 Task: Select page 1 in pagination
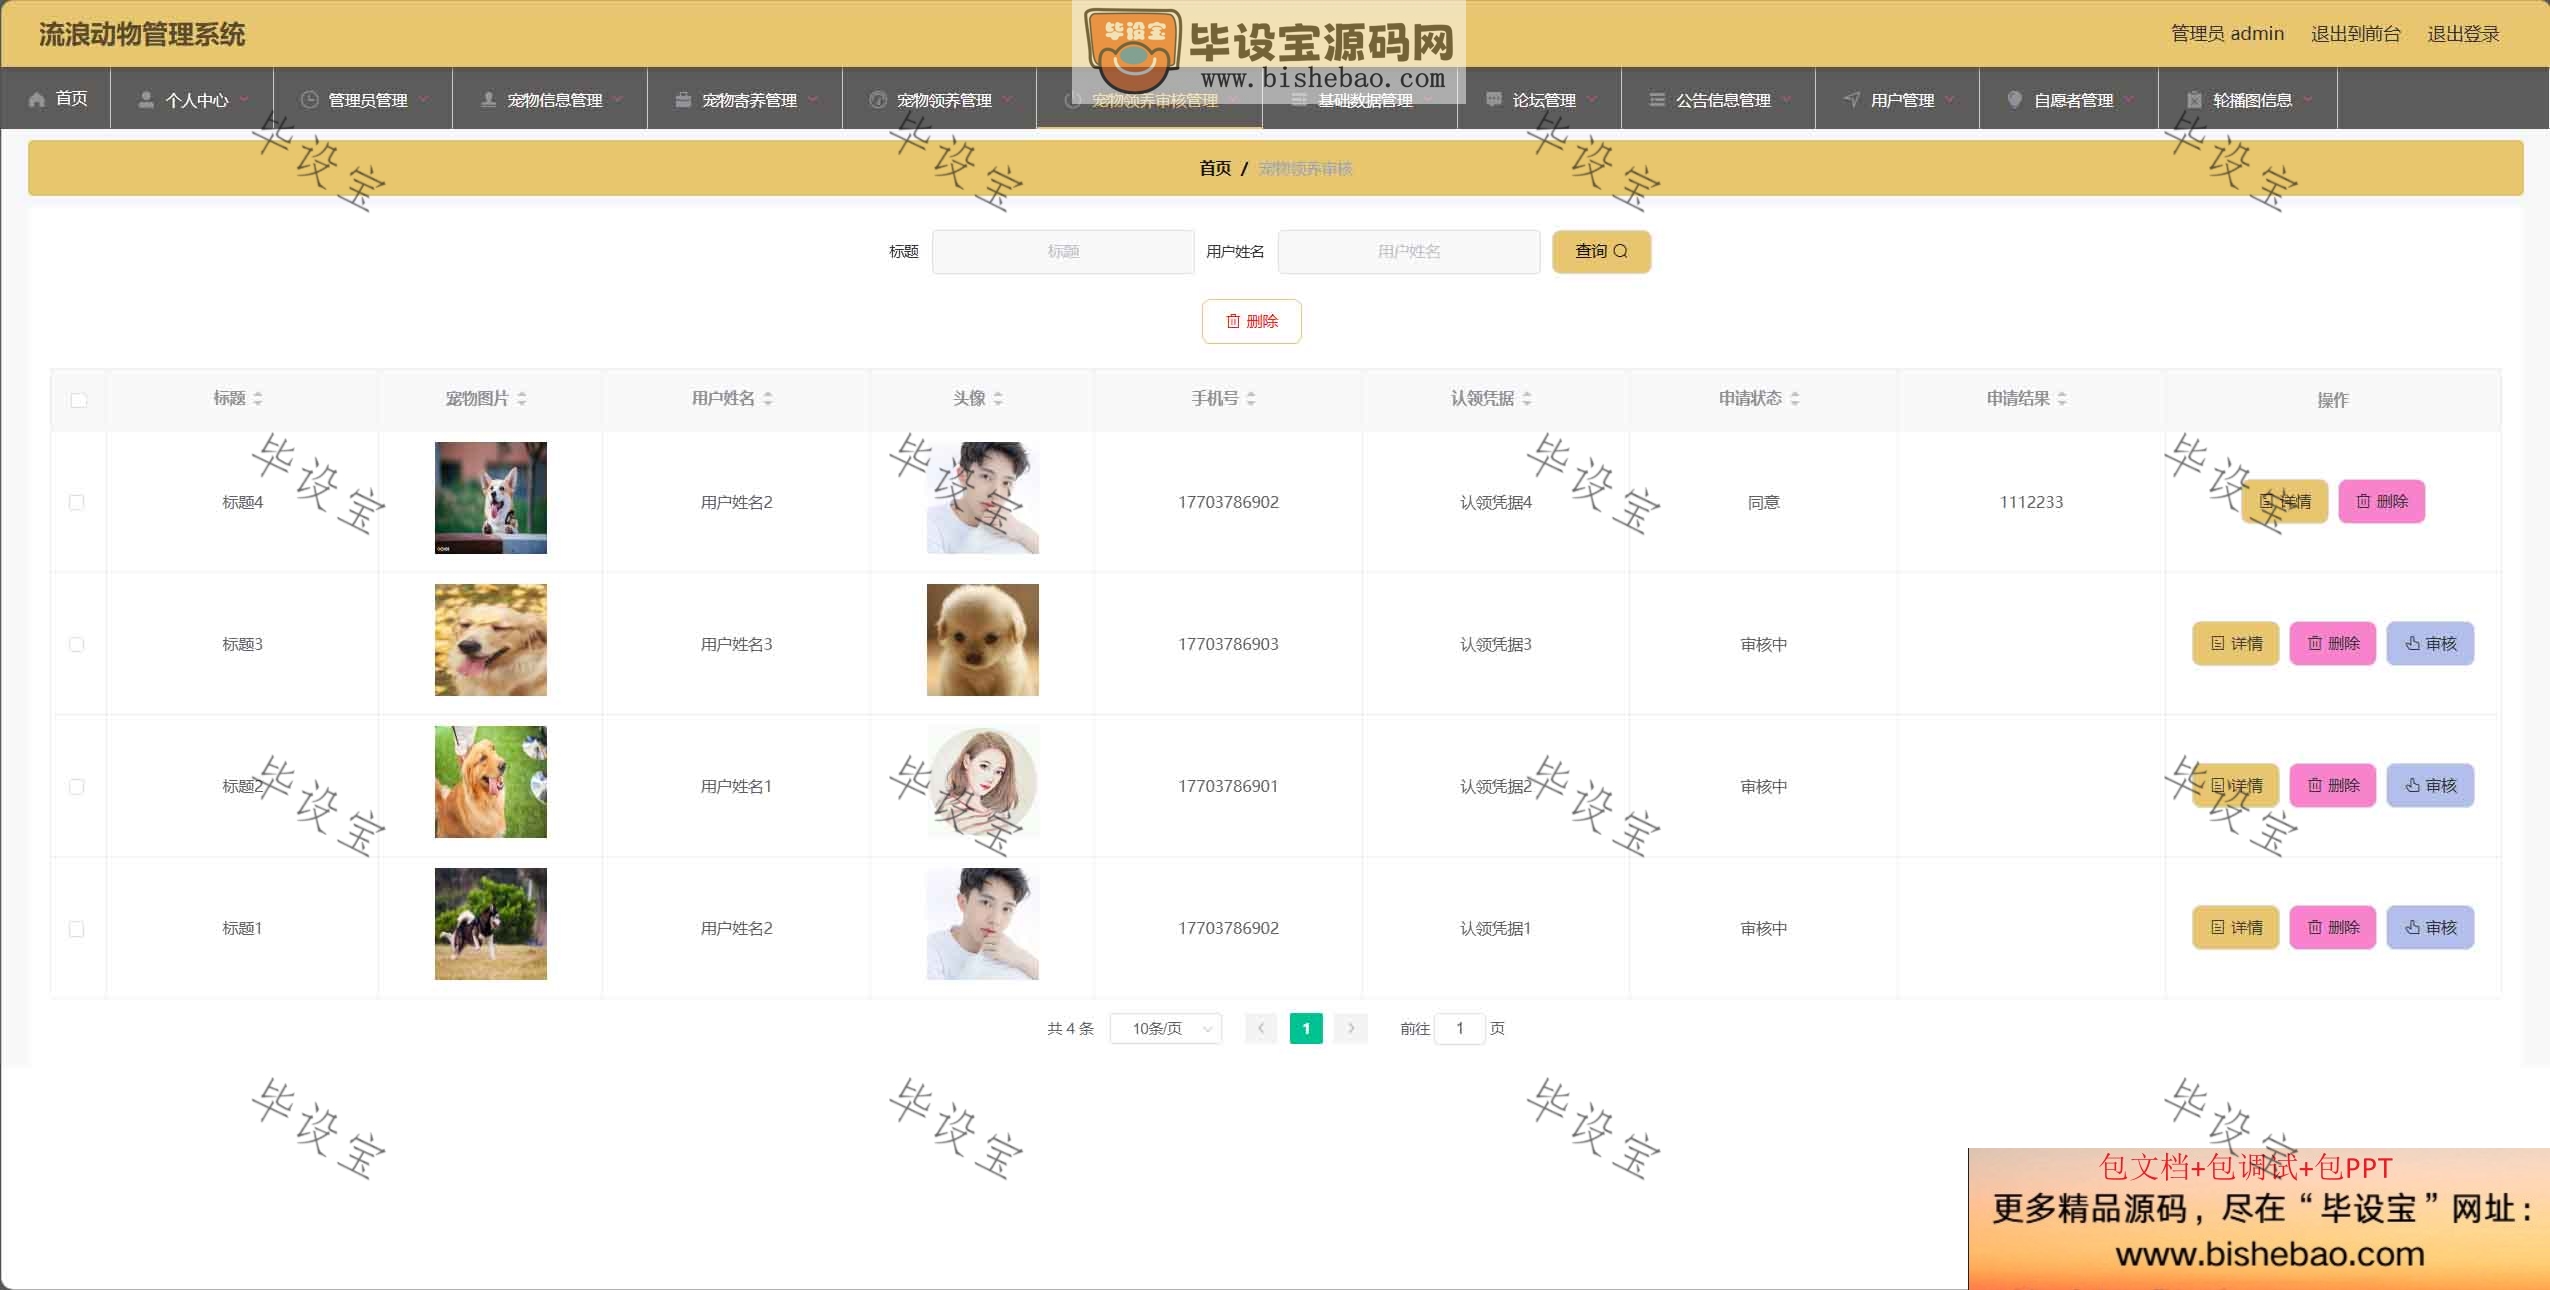[x=1306, y=1028]
